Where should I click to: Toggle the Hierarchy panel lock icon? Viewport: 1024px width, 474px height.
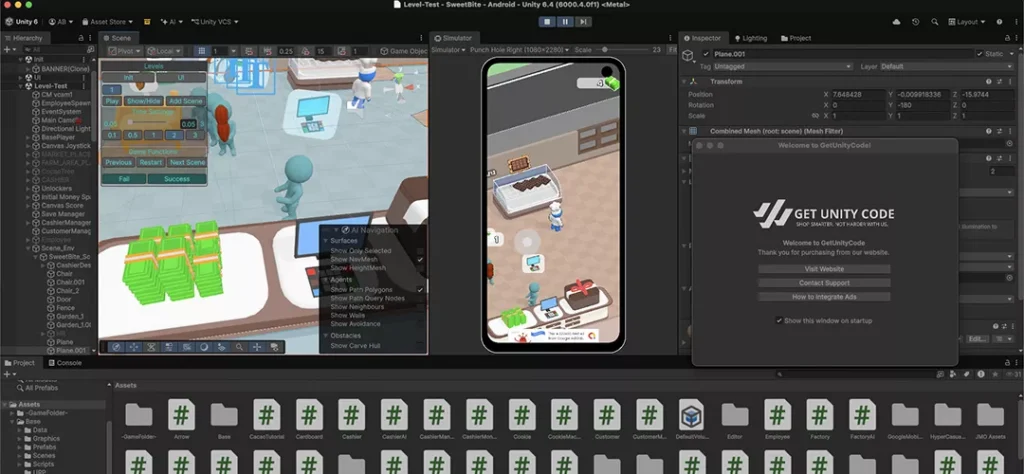81,38
